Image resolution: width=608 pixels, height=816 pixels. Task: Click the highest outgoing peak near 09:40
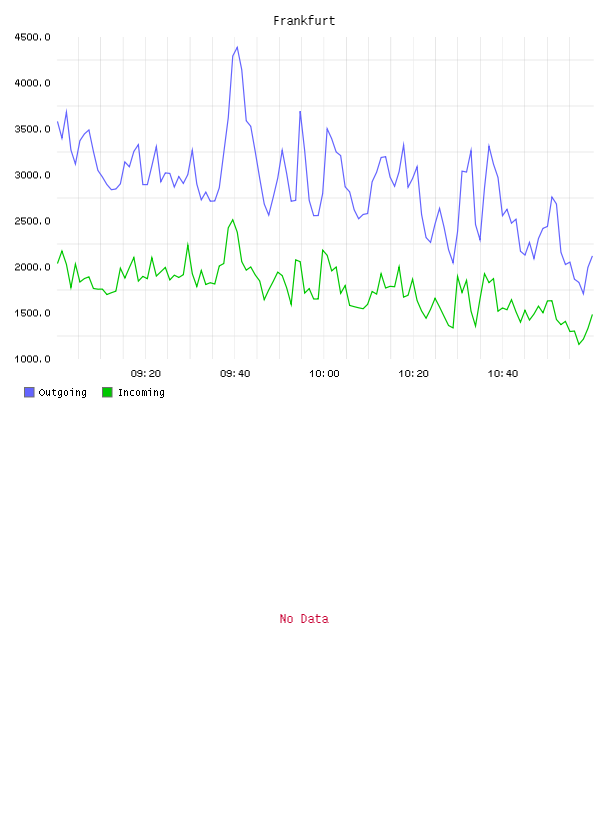(237, 47)
